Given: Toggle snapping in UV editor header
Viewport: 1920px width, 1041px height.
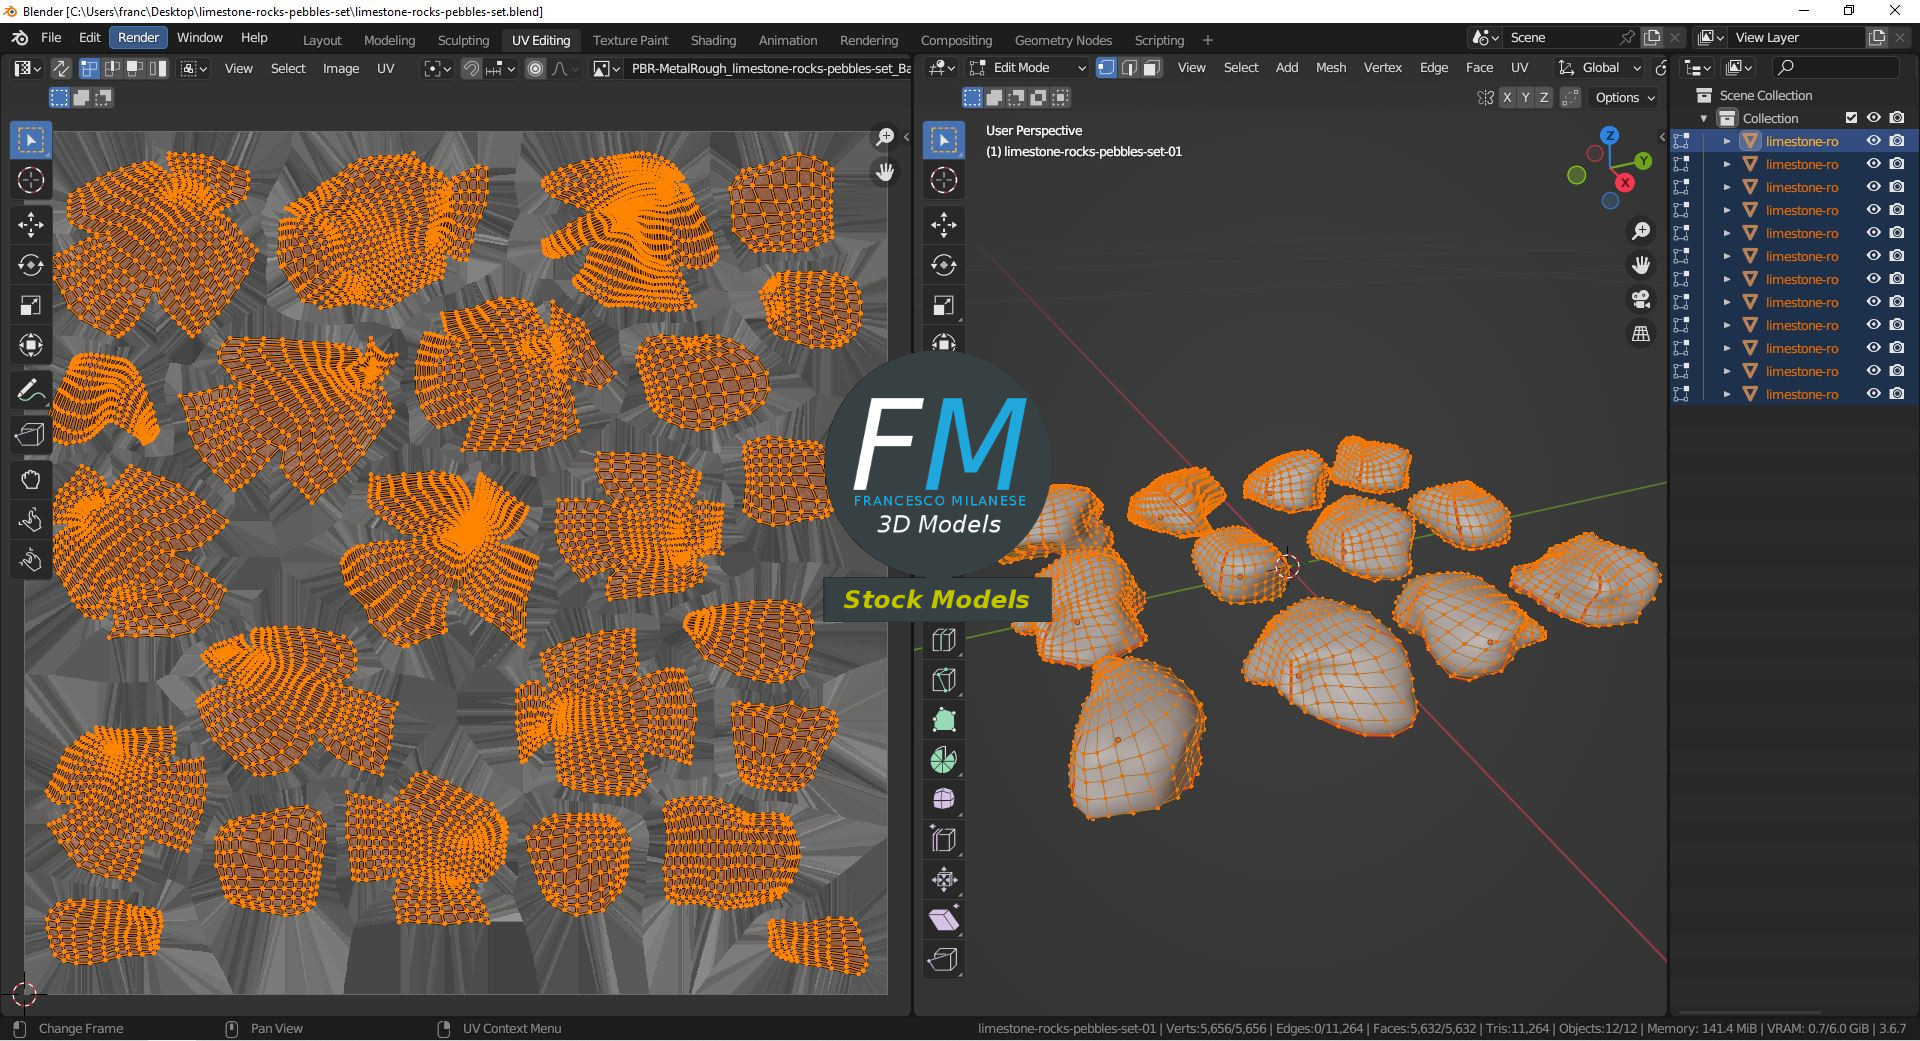Looking at the screenshot, I should pos(471,68).
